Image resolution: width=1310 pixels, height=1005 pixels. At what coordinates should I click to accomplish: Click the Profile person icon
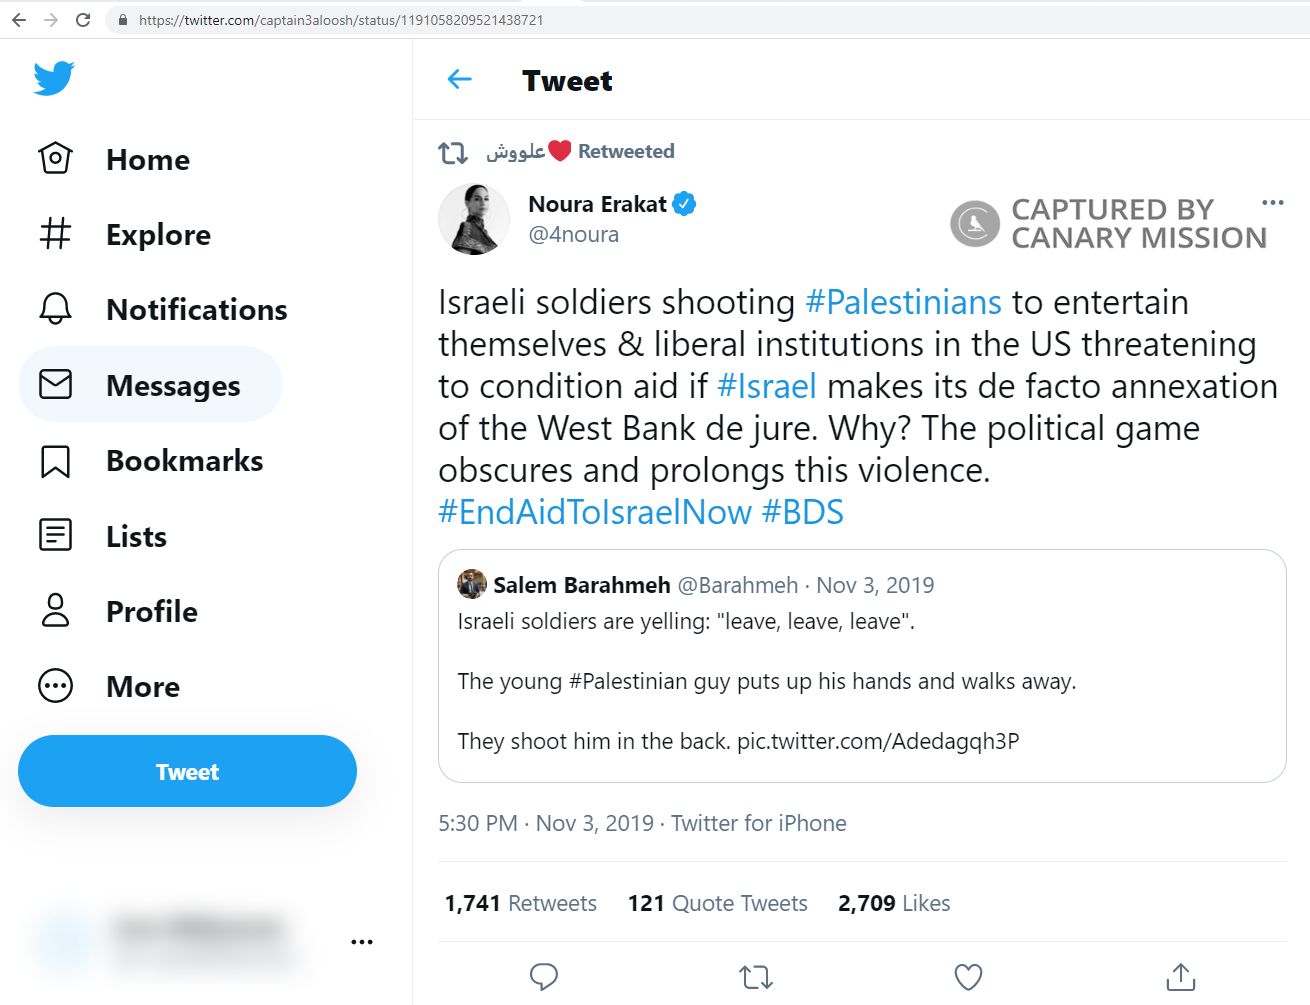[57, 611]
